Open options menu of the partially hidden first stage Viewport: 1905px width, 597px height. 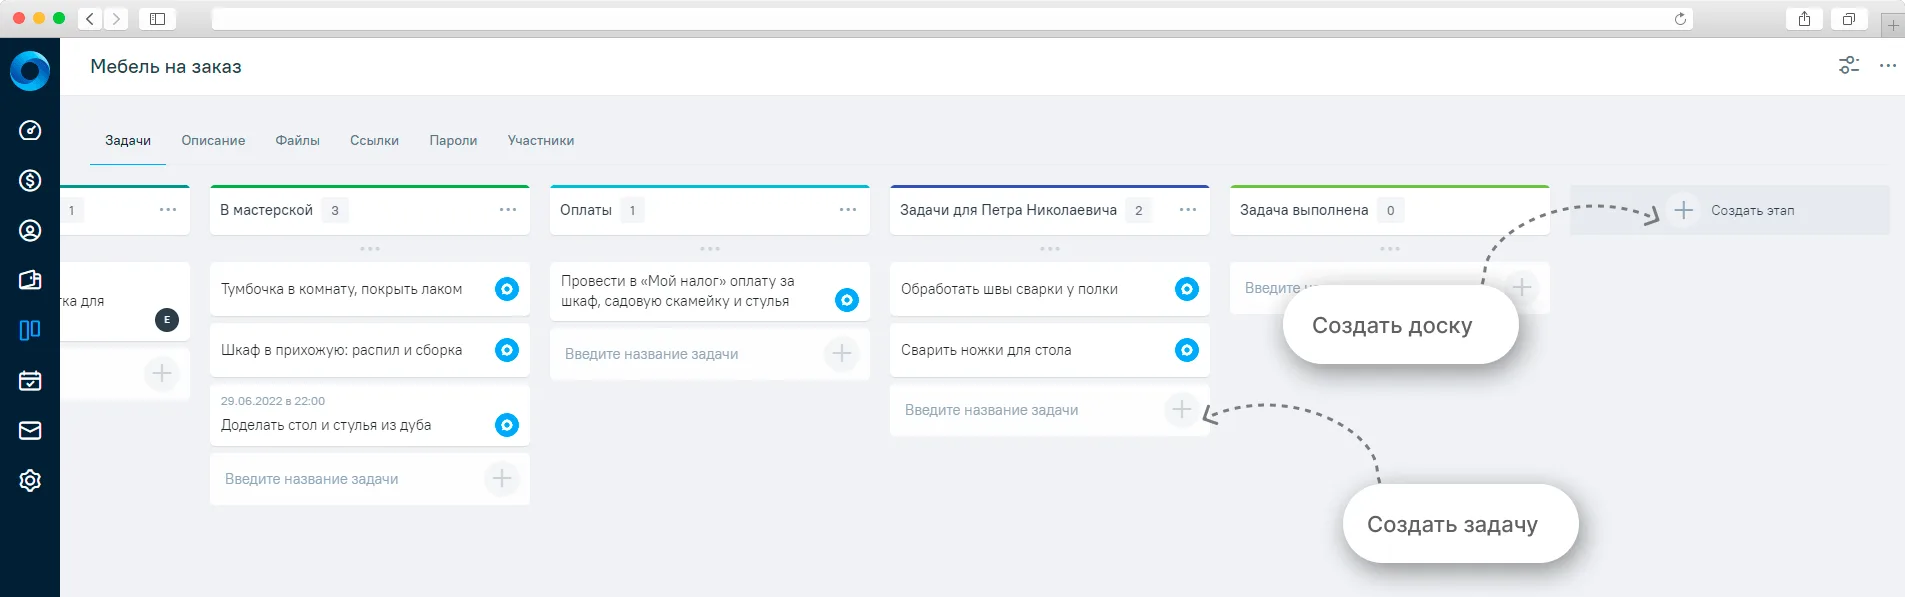point(168,210)
